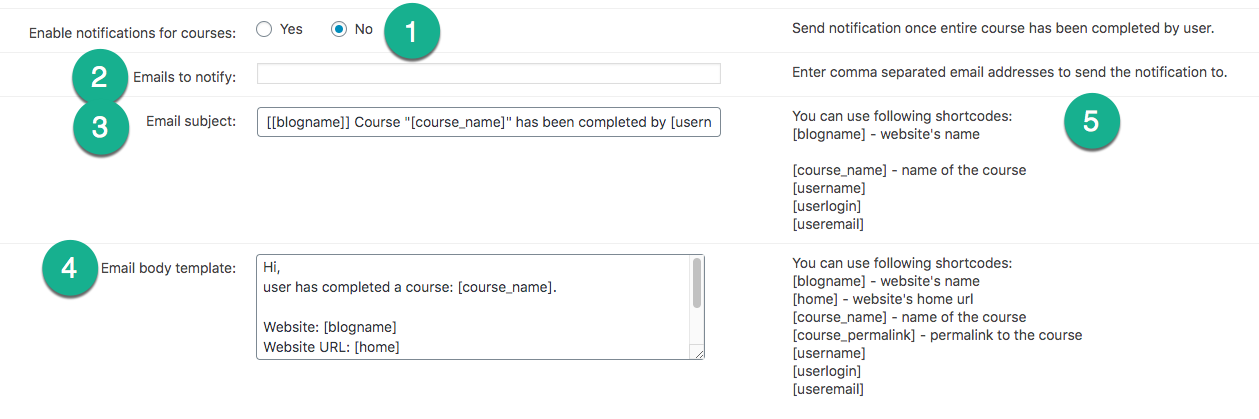Select Yes for course notifications
This screenshot has height=419, width=1259.
pos(264,29)
